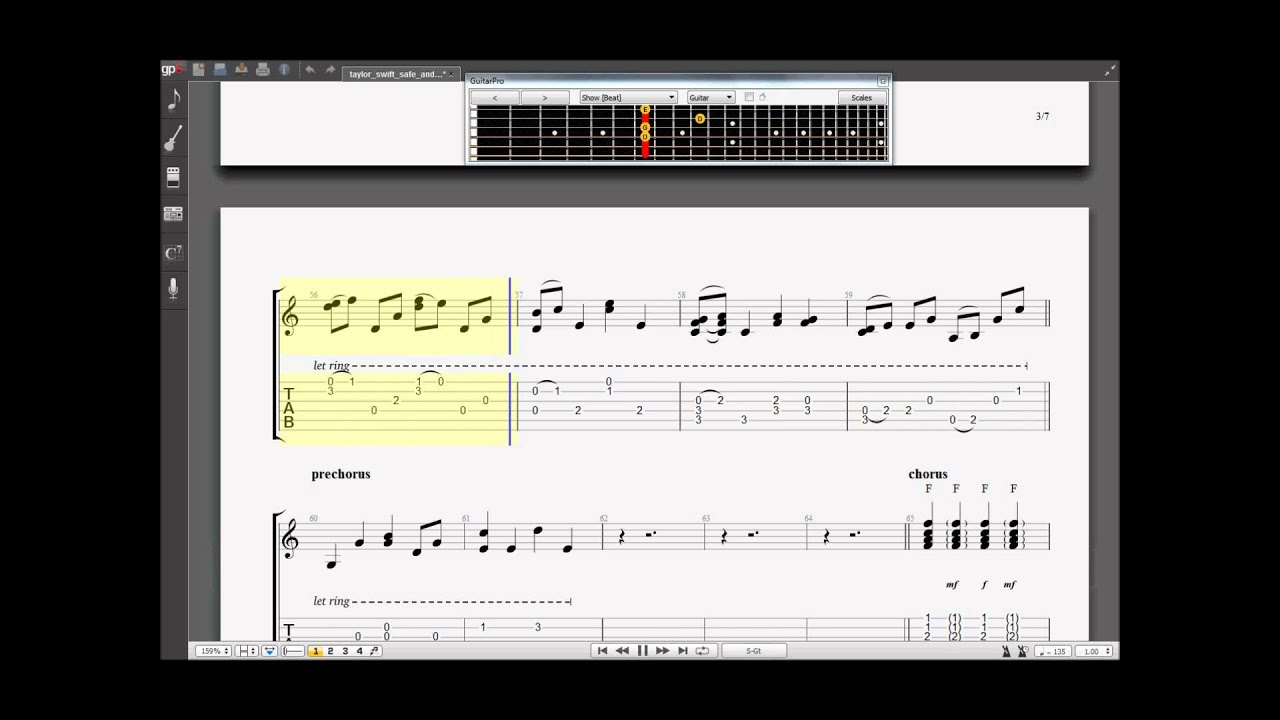Screen dimensions: 1280x720
Task: Toggle multi-voice edit mode
Action: click(375, 651)
